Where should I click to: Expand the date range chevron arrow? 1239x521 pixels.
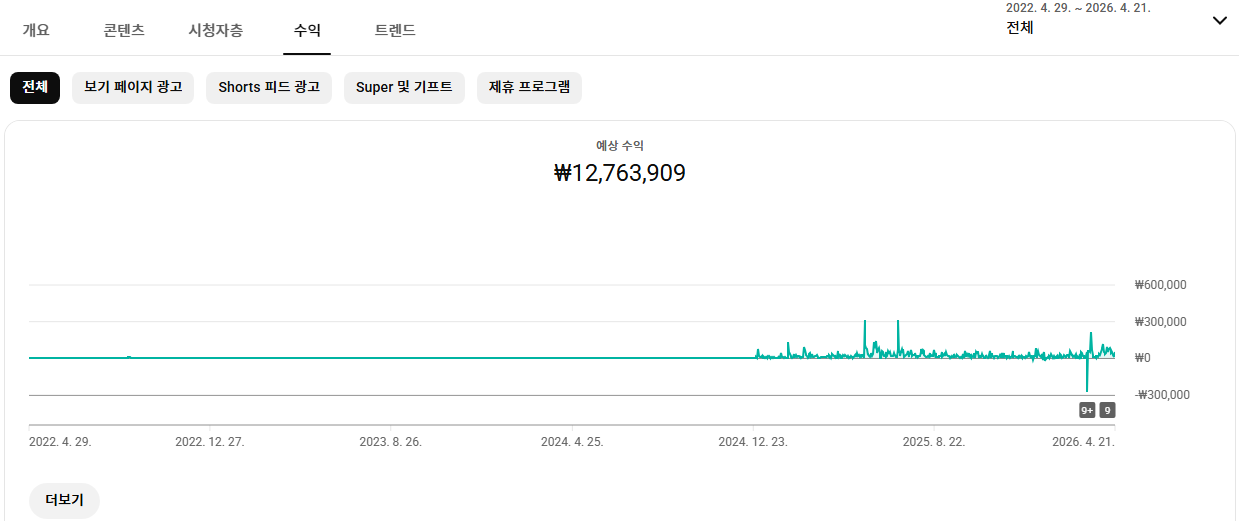pyautogui.click(x=1219, y=20)
